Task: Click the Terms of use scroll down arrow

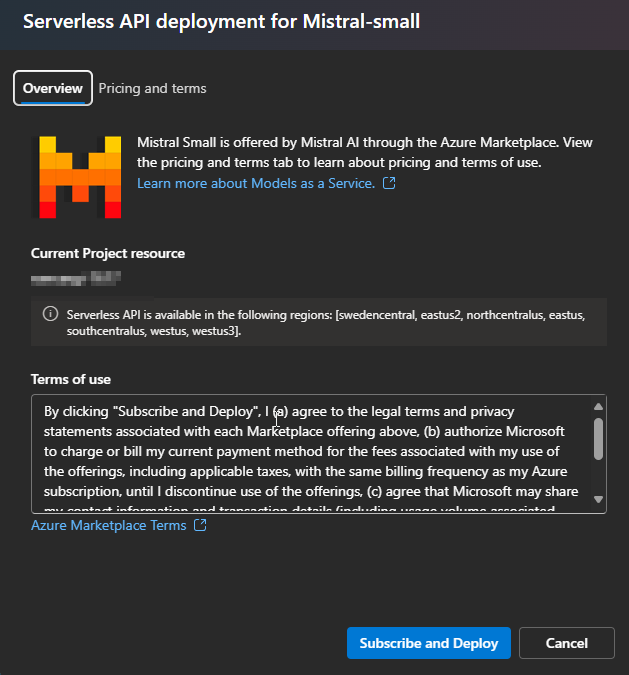Action: 598,499
